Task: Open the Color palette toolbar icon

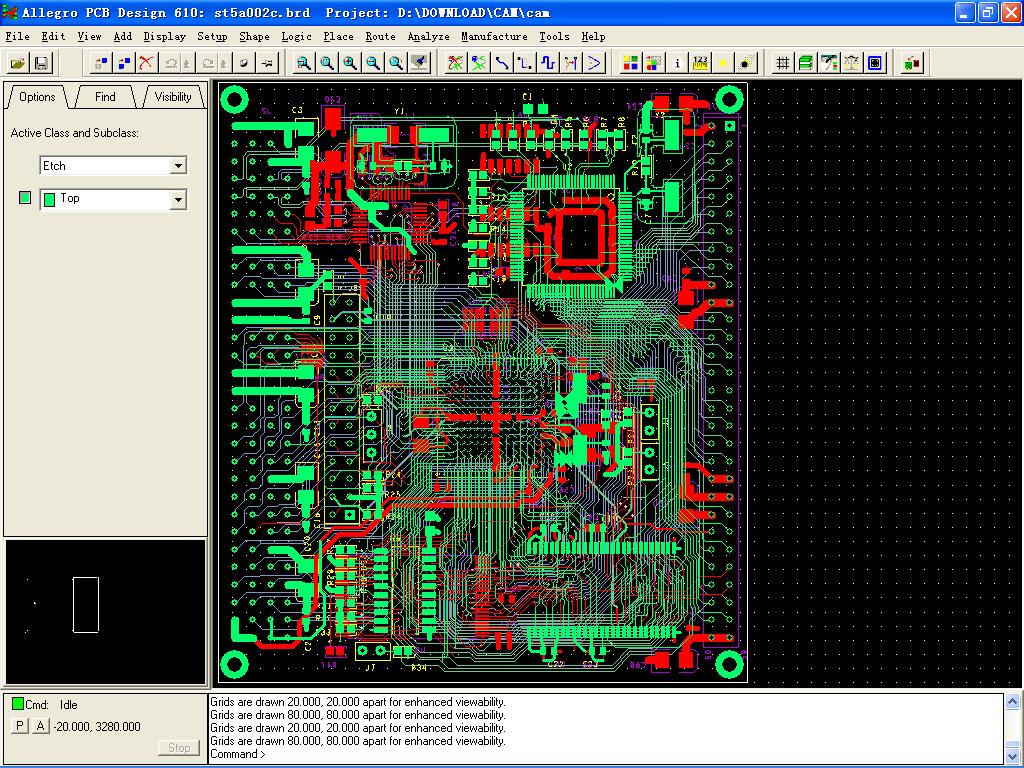Action: pyautogui.click(x=631, y=63)
